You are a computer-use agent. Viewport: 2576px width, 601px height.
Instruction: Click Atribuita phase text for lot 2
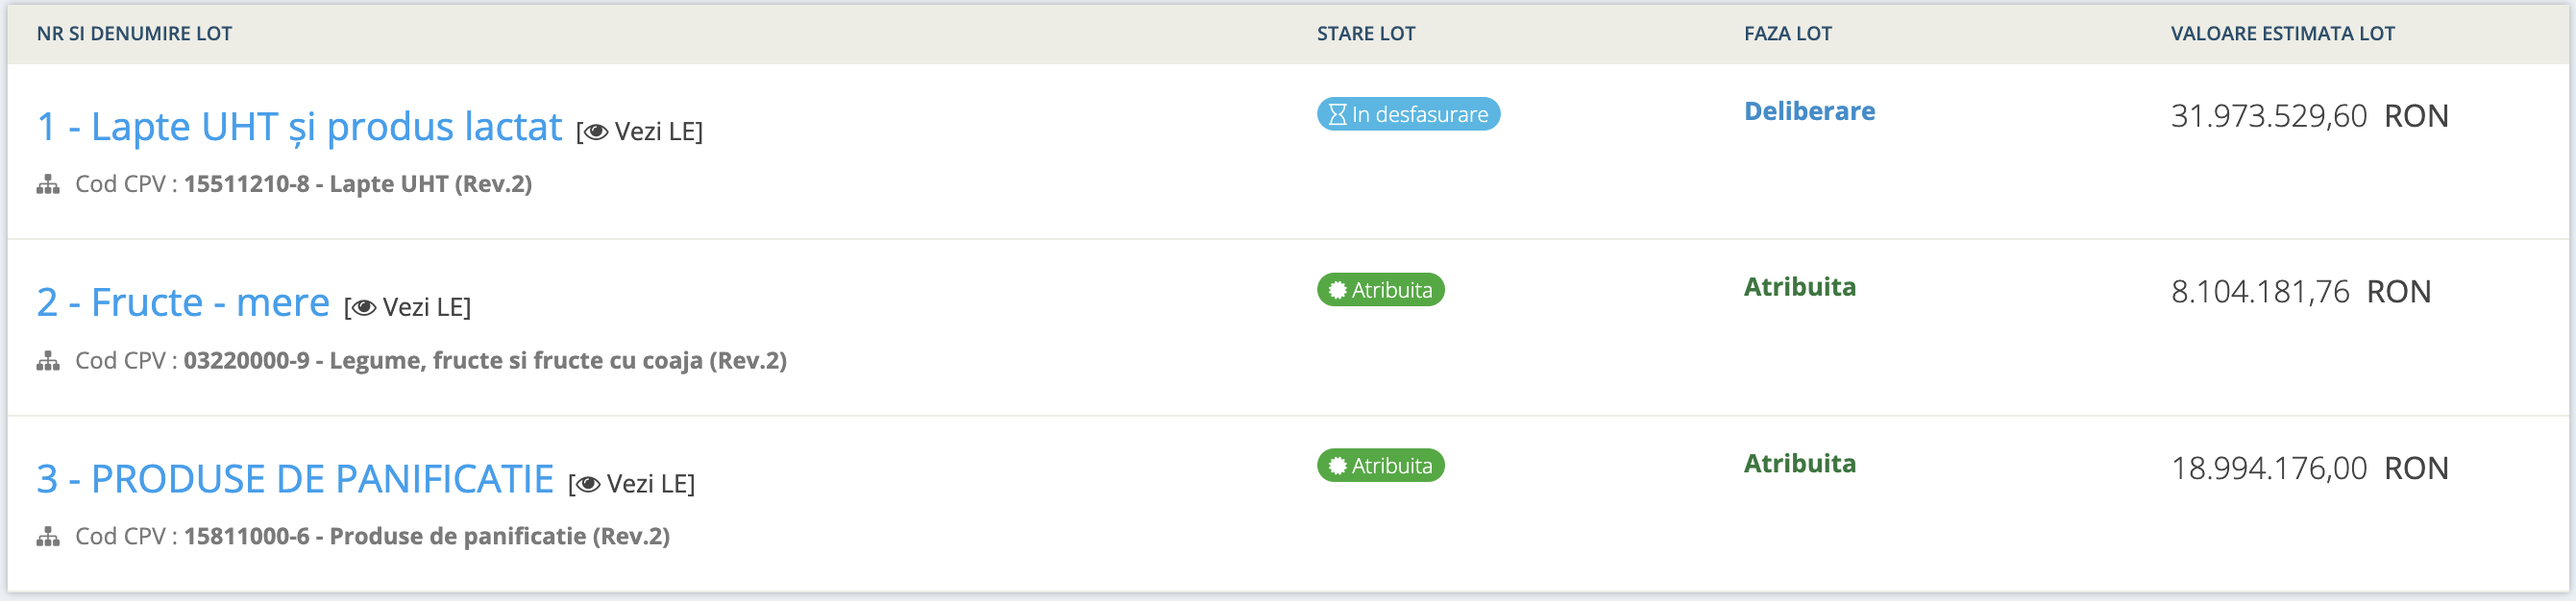click(1799, 287)
